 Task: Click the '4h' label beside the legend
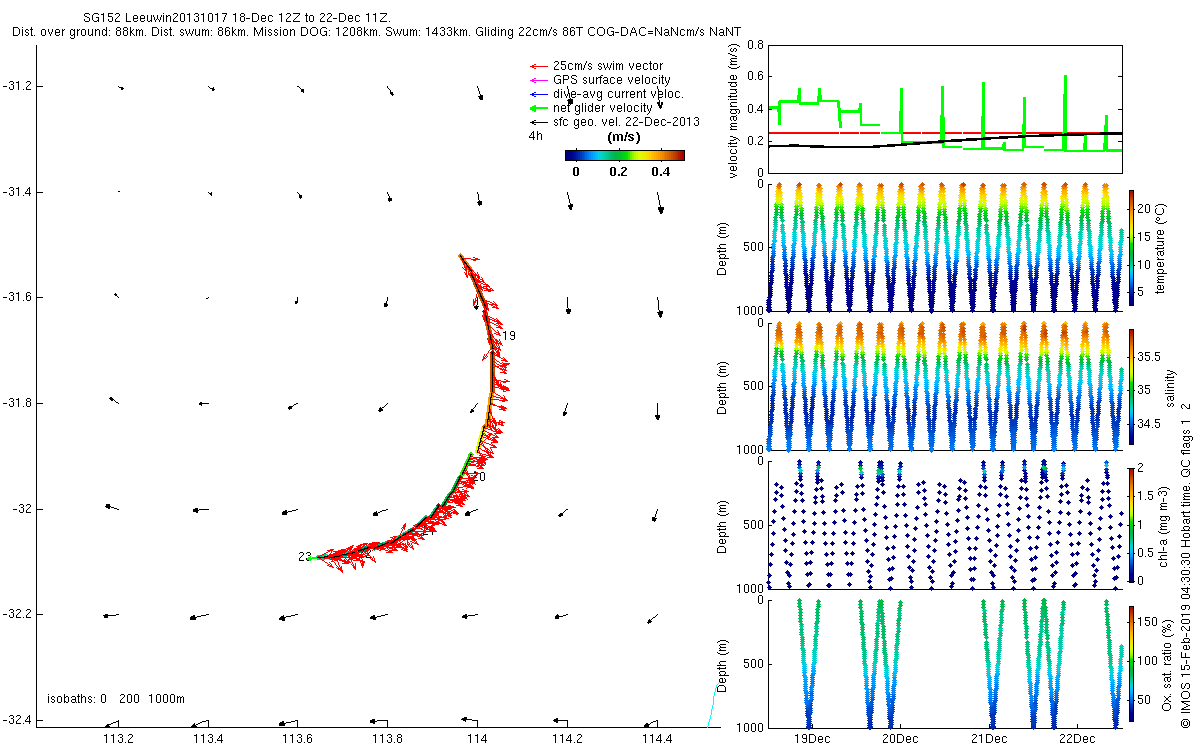(x=535, y=136)
